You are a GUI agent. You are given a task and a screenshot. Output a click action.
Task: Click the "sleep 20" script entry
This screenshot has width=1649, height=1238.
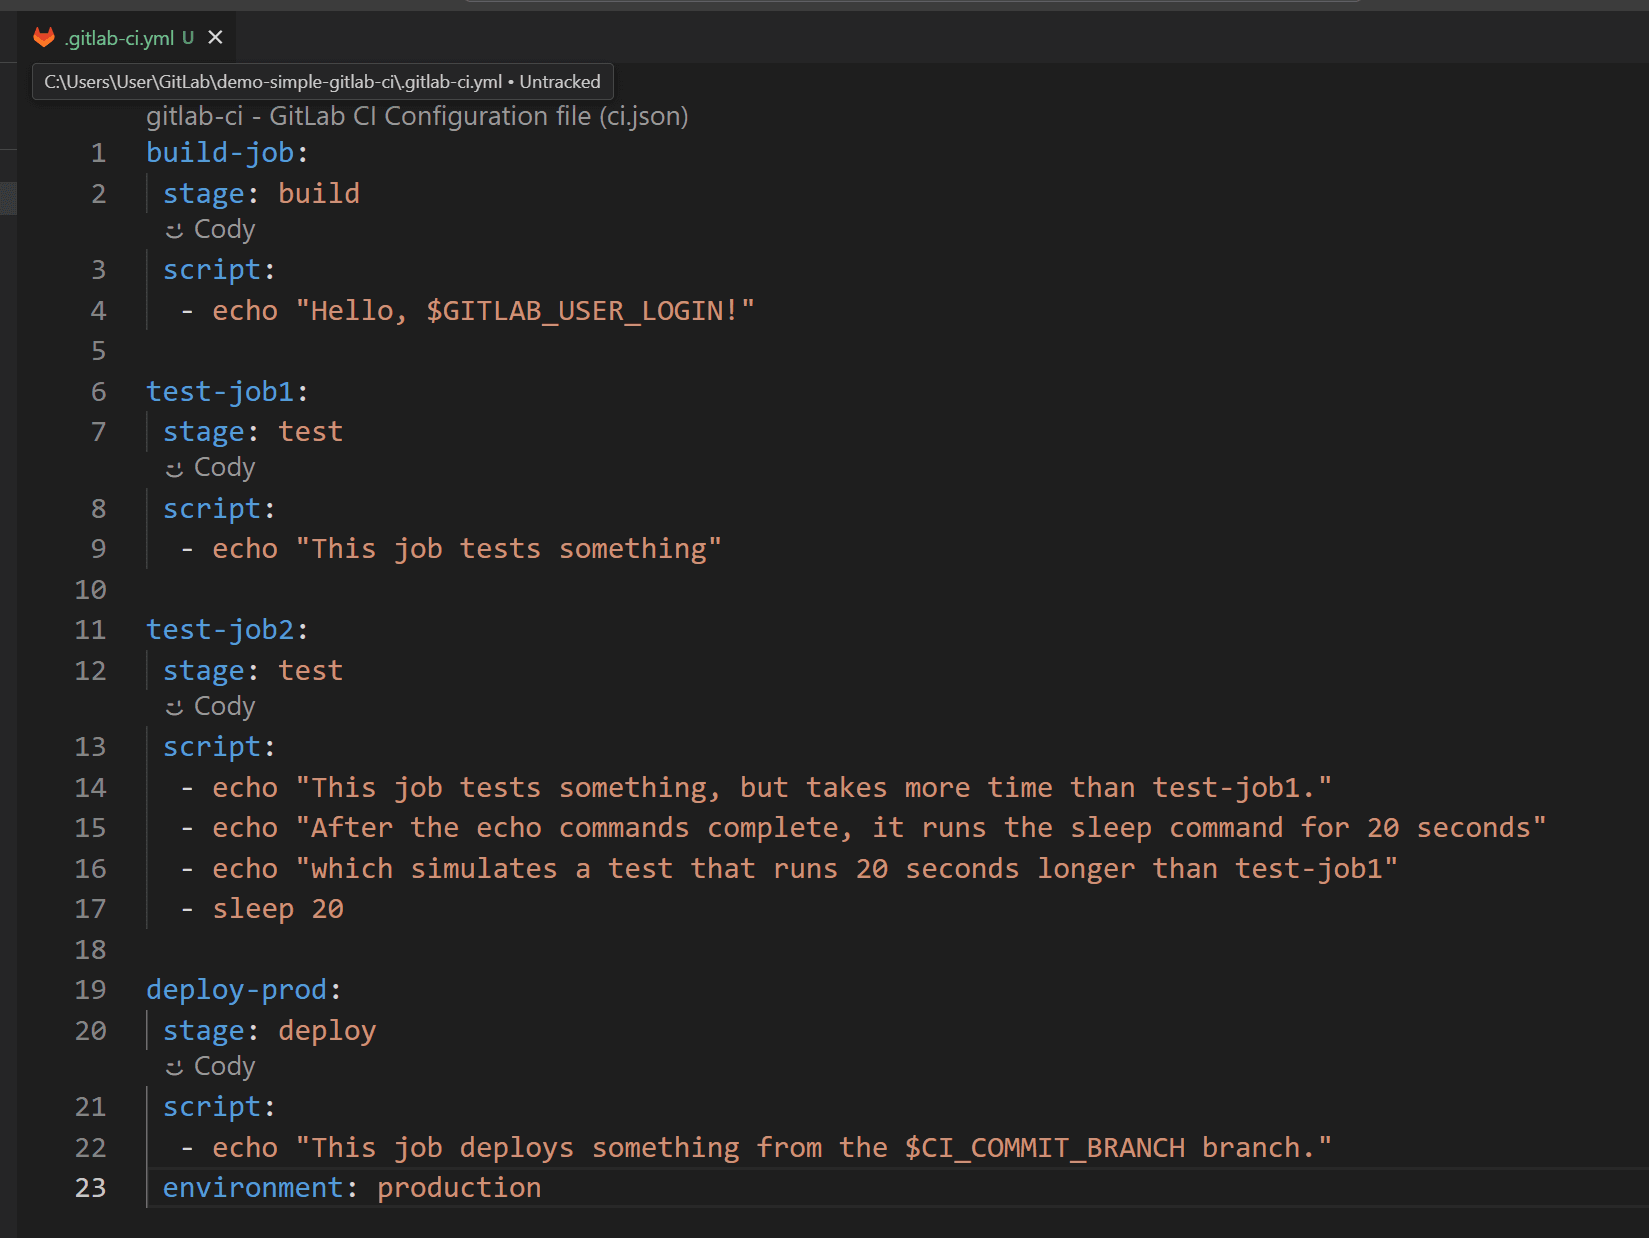[x=278, y=908]
